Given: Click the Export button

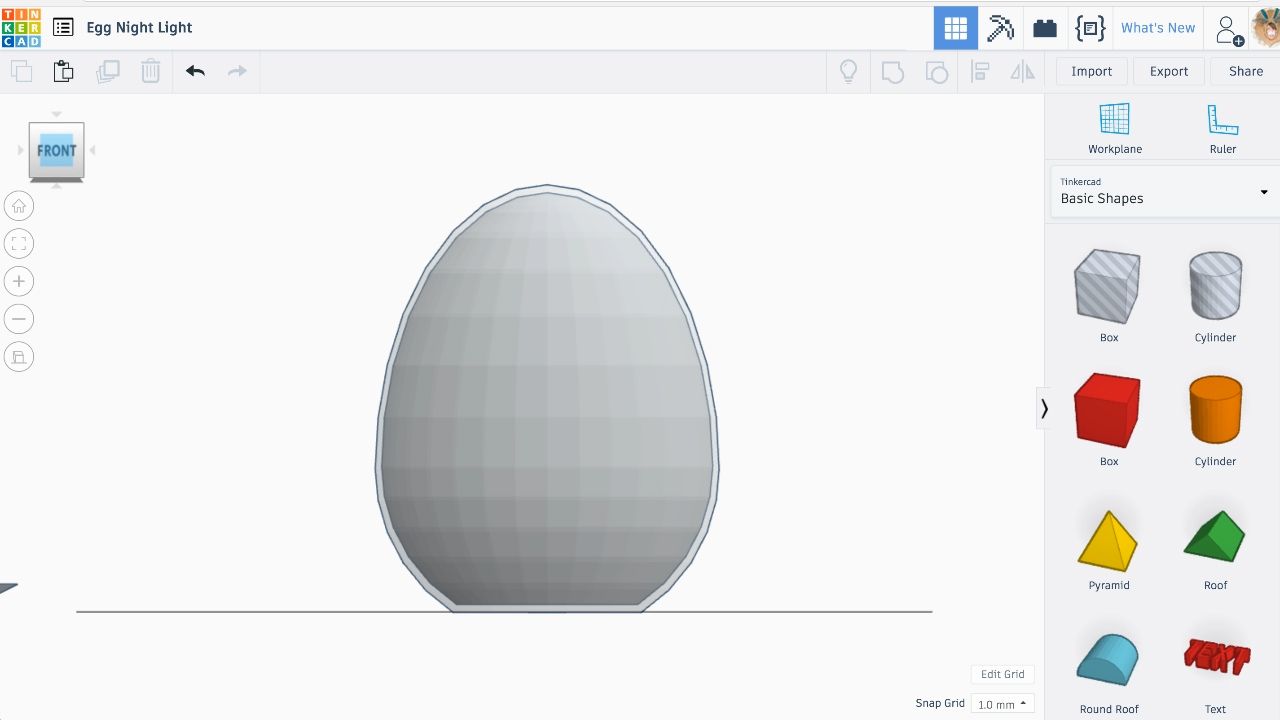Looking at the screenshot, I should click(x=1168, y=71).
